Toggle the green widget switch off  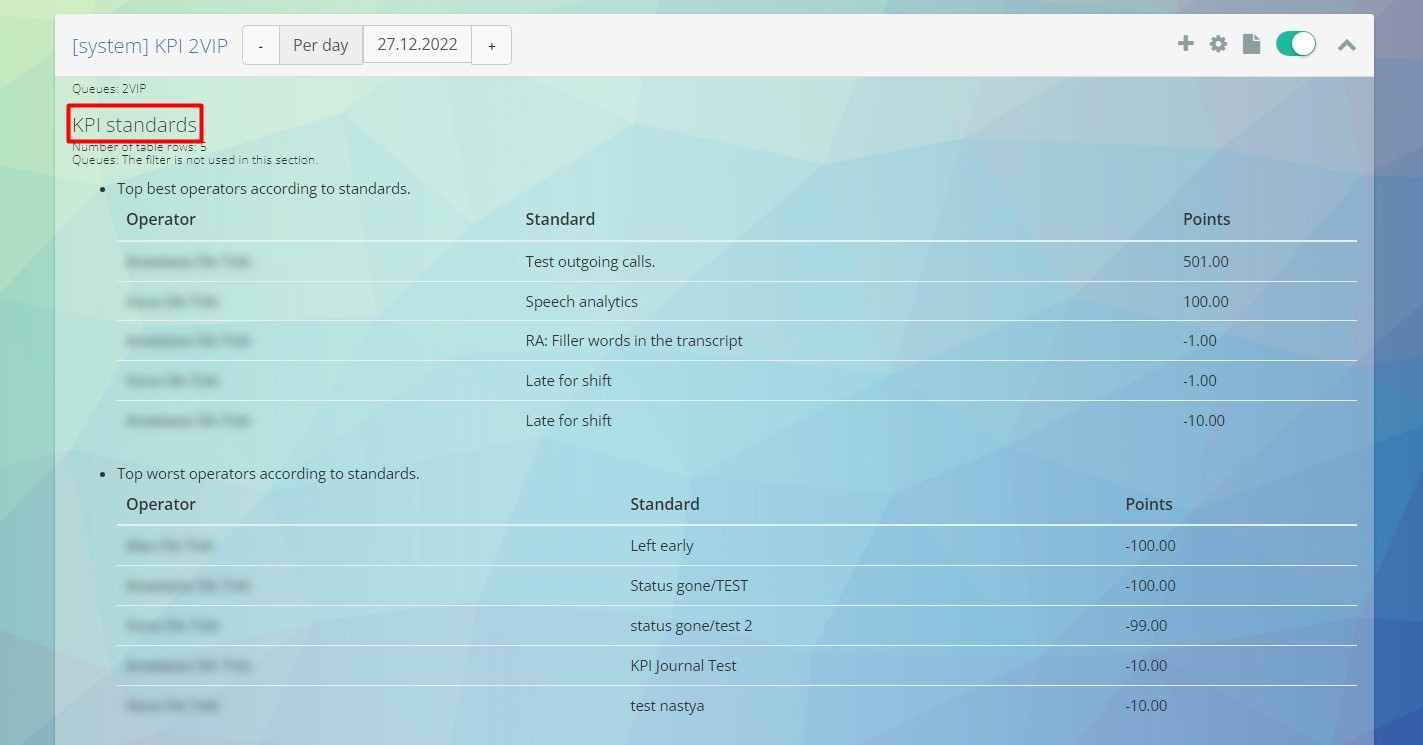point(1296,44)
